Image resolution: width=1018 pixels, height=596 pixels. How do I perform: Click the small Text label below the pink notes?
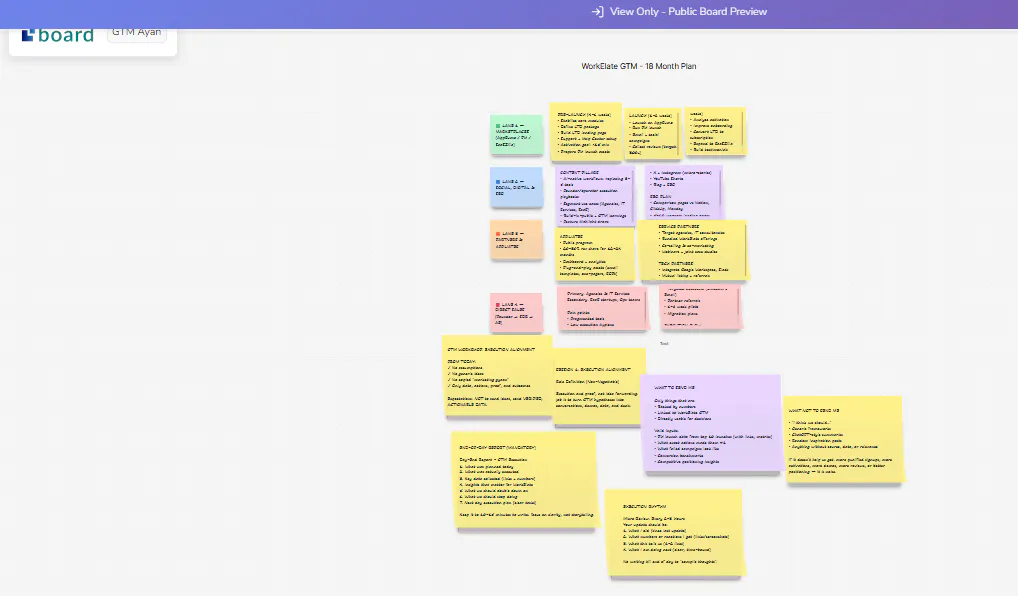664,343
